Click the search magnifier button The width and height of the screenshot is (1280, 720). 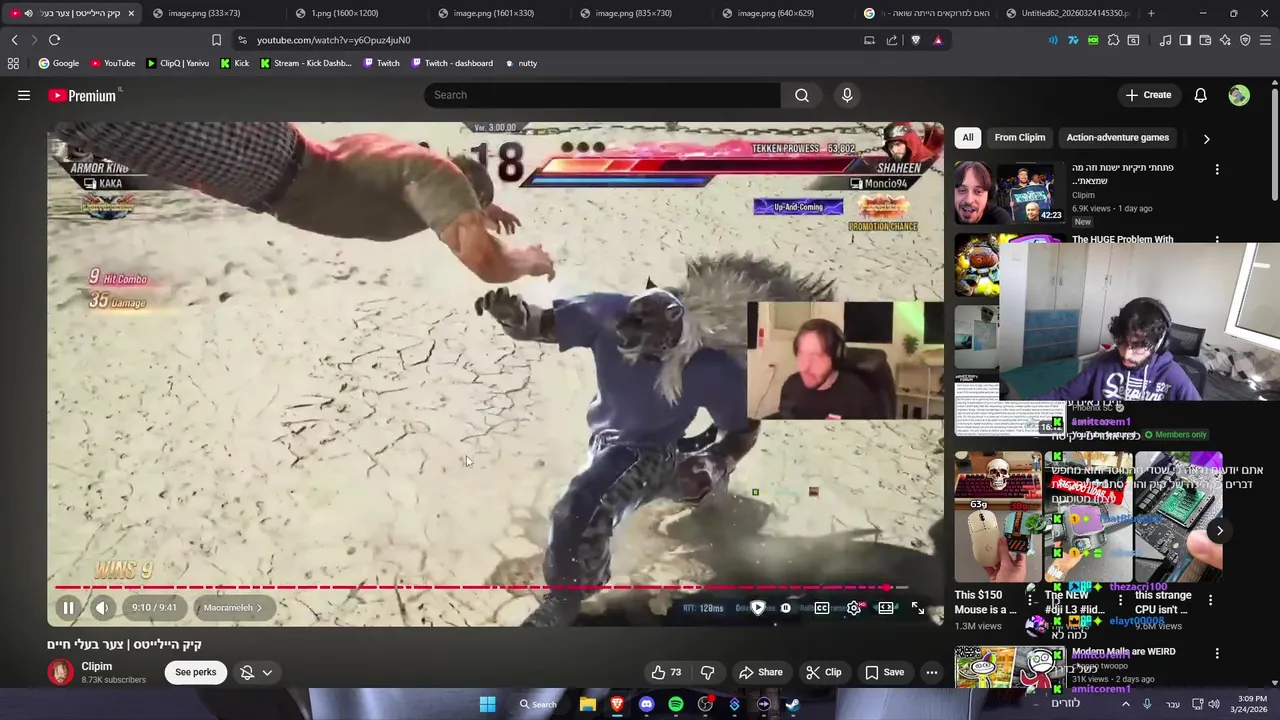pos(802,95)
